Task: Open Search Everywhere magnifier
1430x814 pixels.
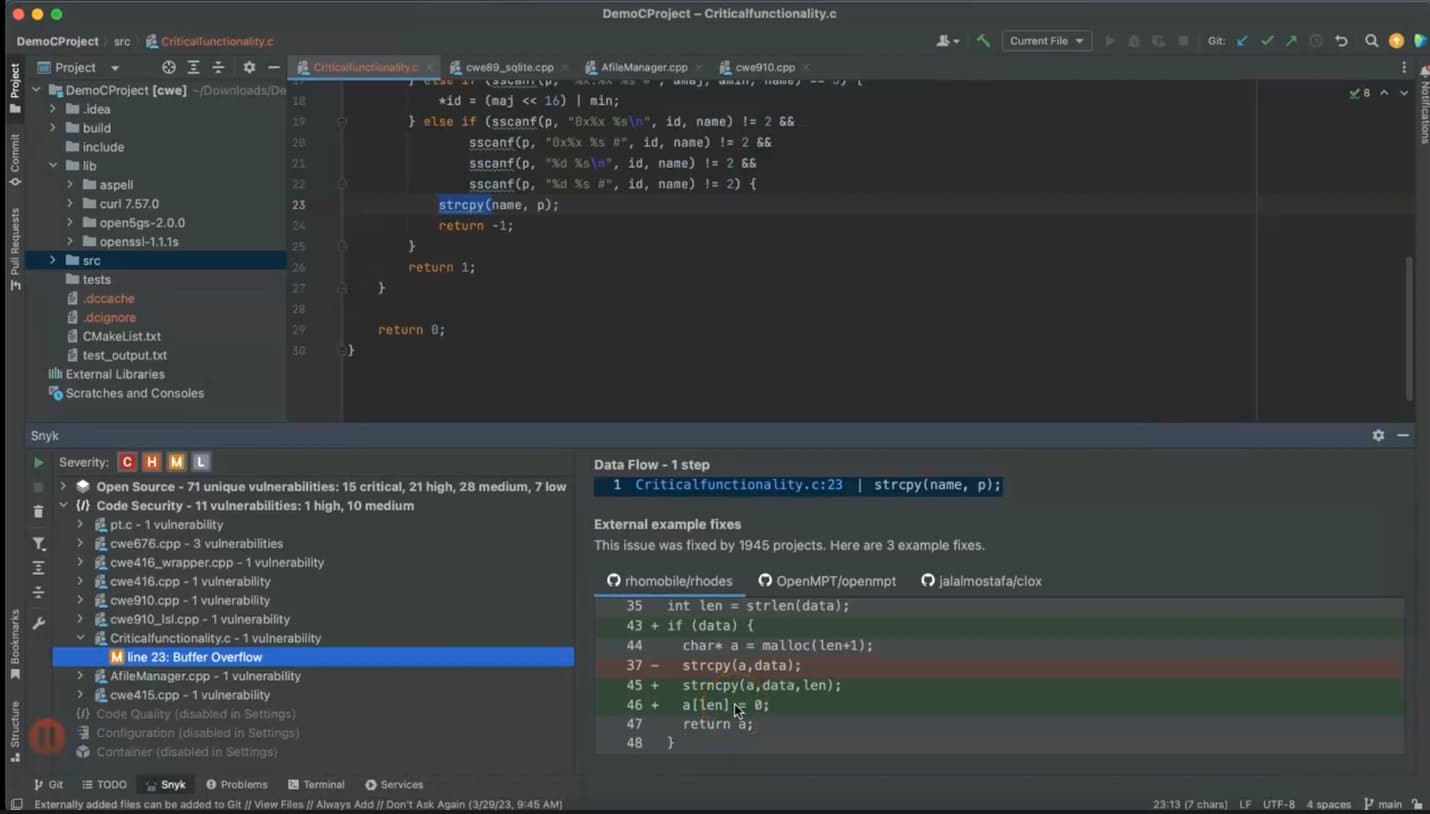Action: click(x=1371, y=41)
